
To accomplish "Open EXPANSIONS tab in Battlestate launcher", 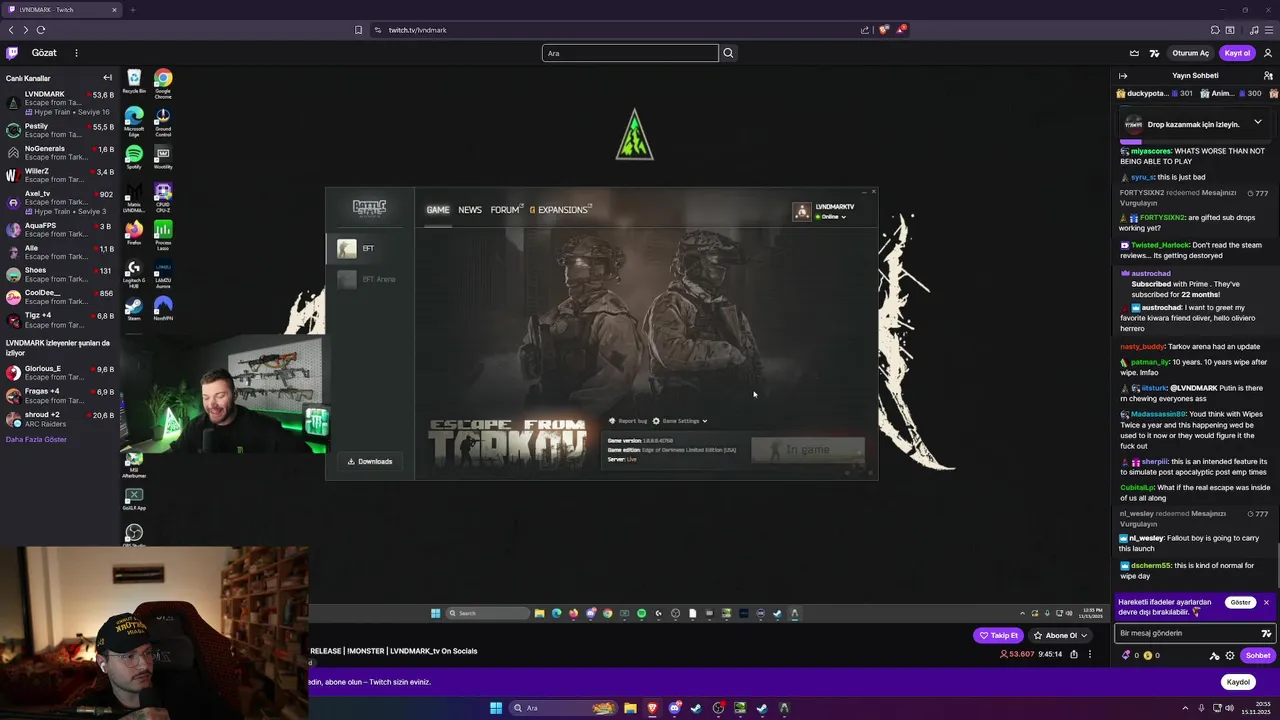I will coord(560,210).
